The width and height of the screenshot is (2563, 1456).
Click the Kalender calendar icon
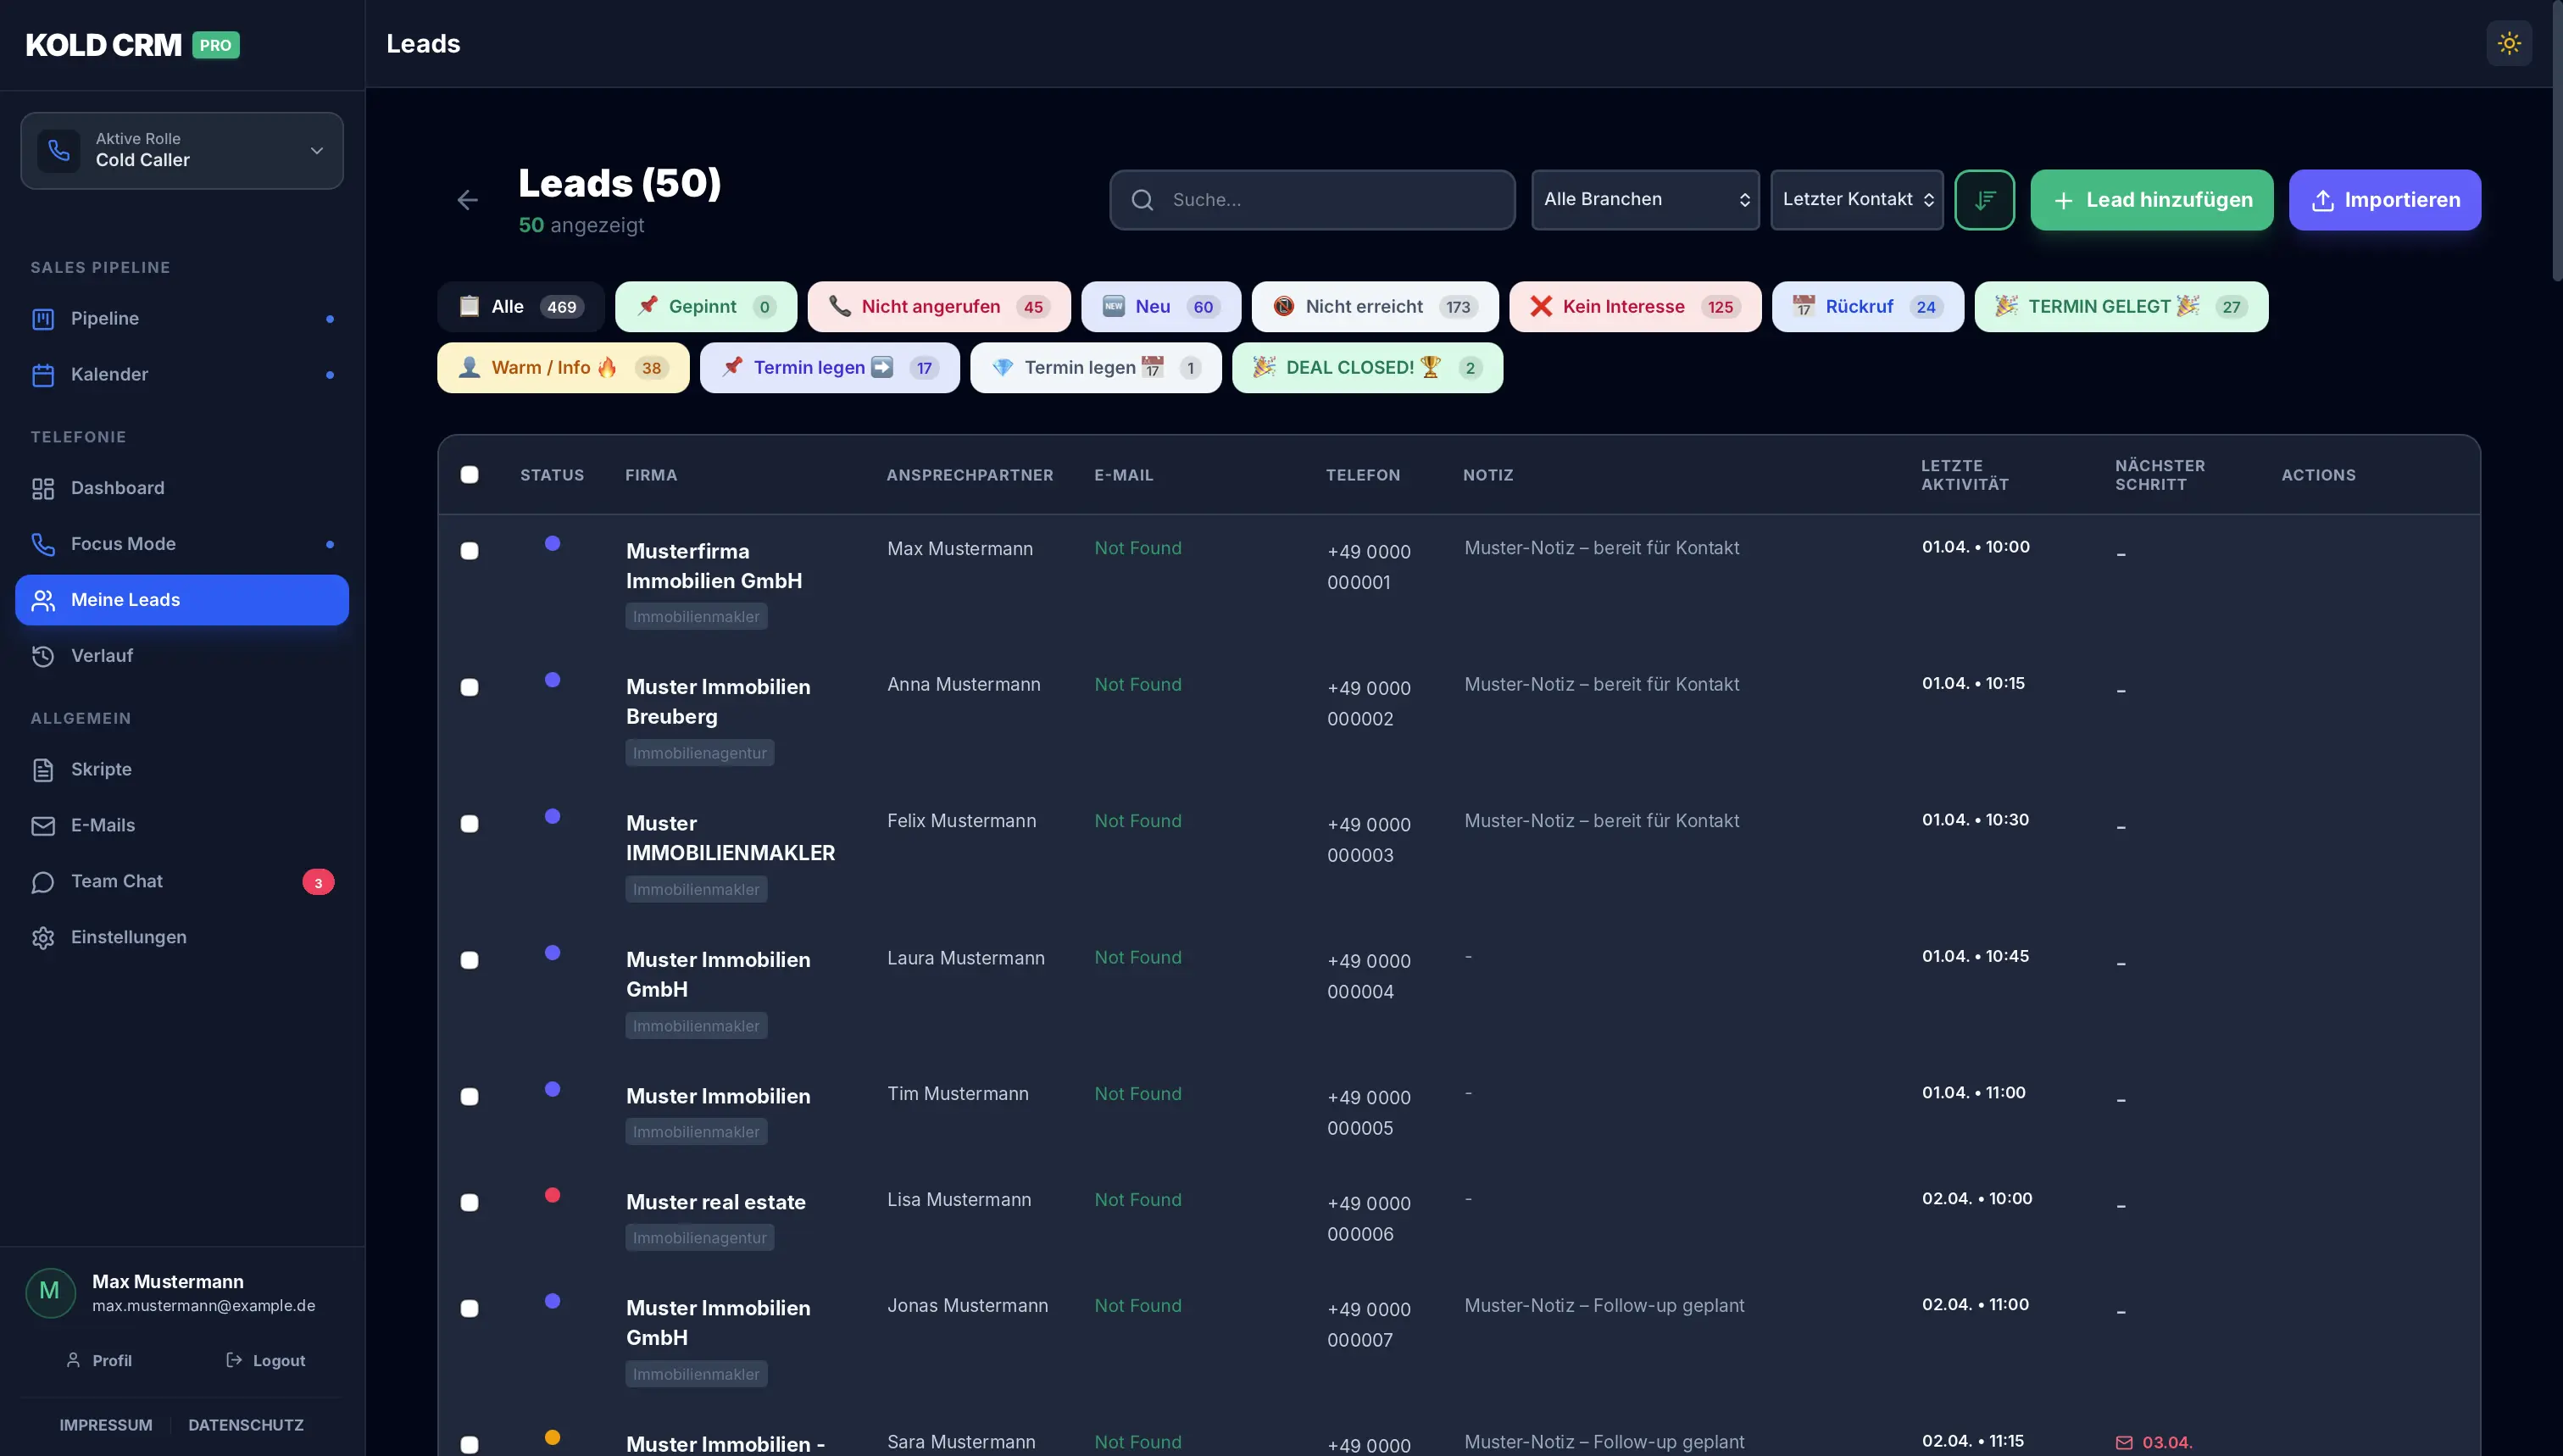point(43,375)
